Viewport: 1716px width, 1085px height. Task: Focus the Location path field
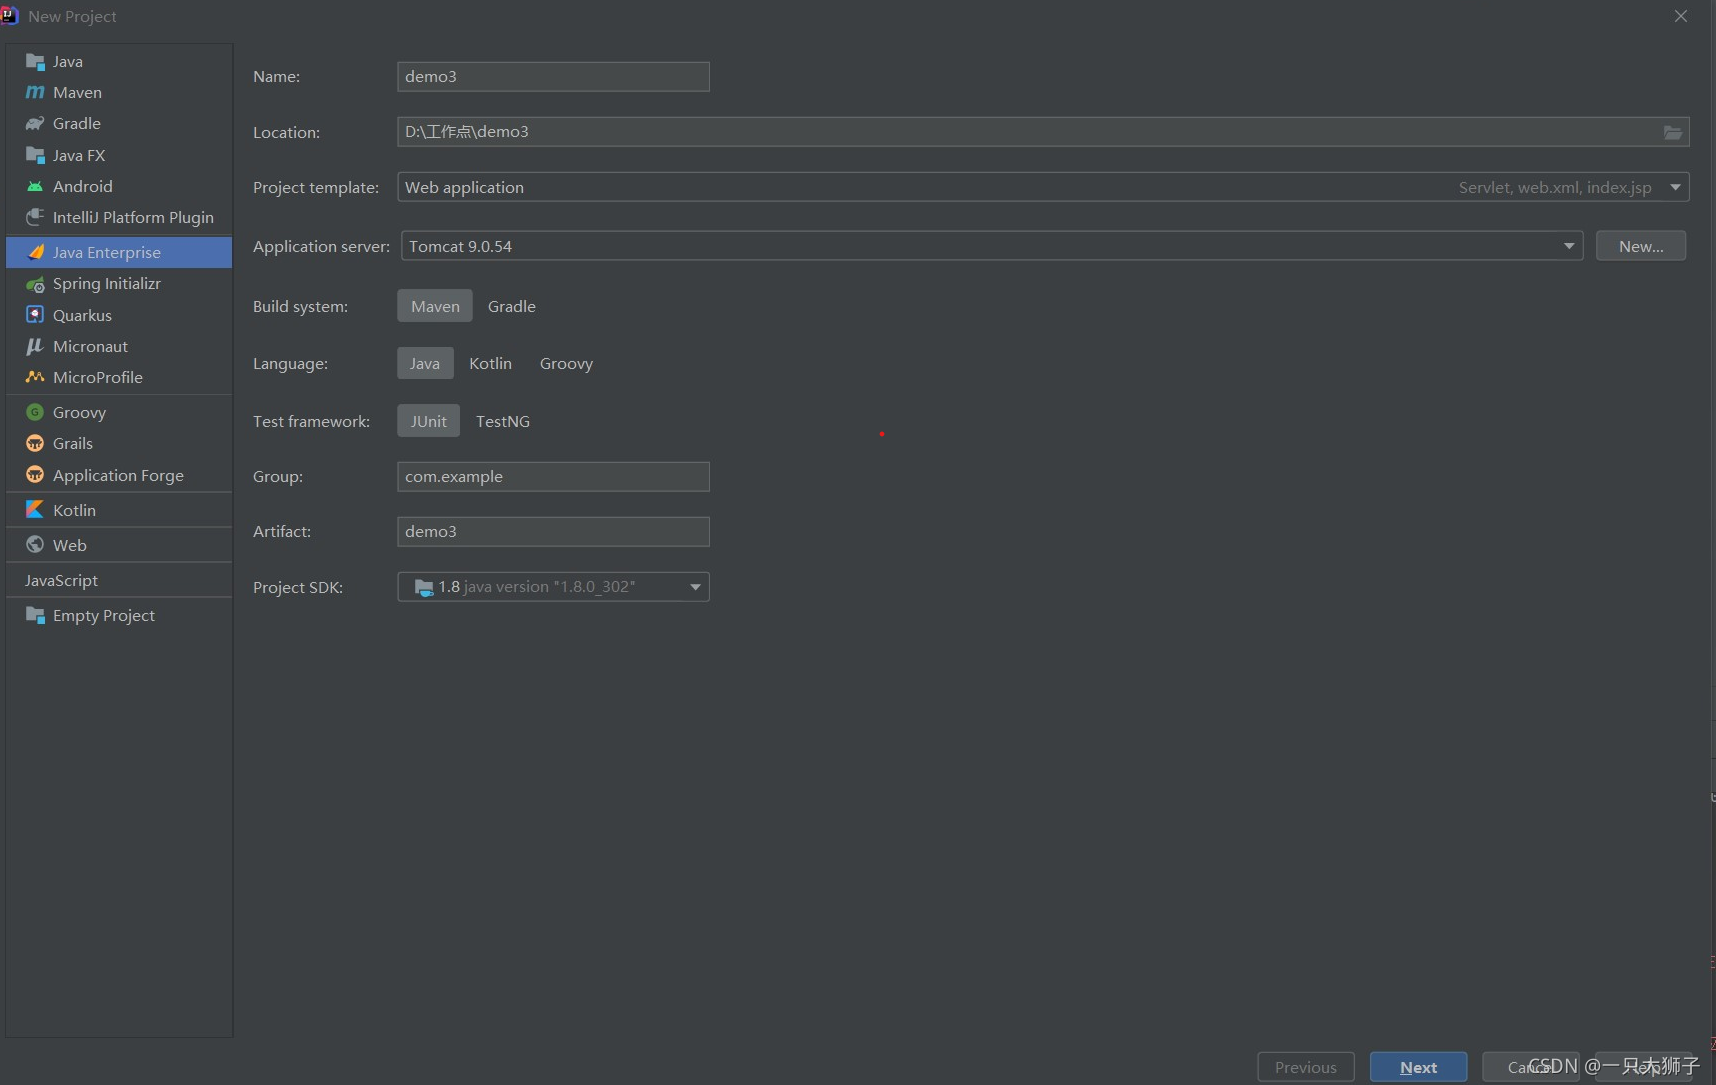[x=1043, y=132]
